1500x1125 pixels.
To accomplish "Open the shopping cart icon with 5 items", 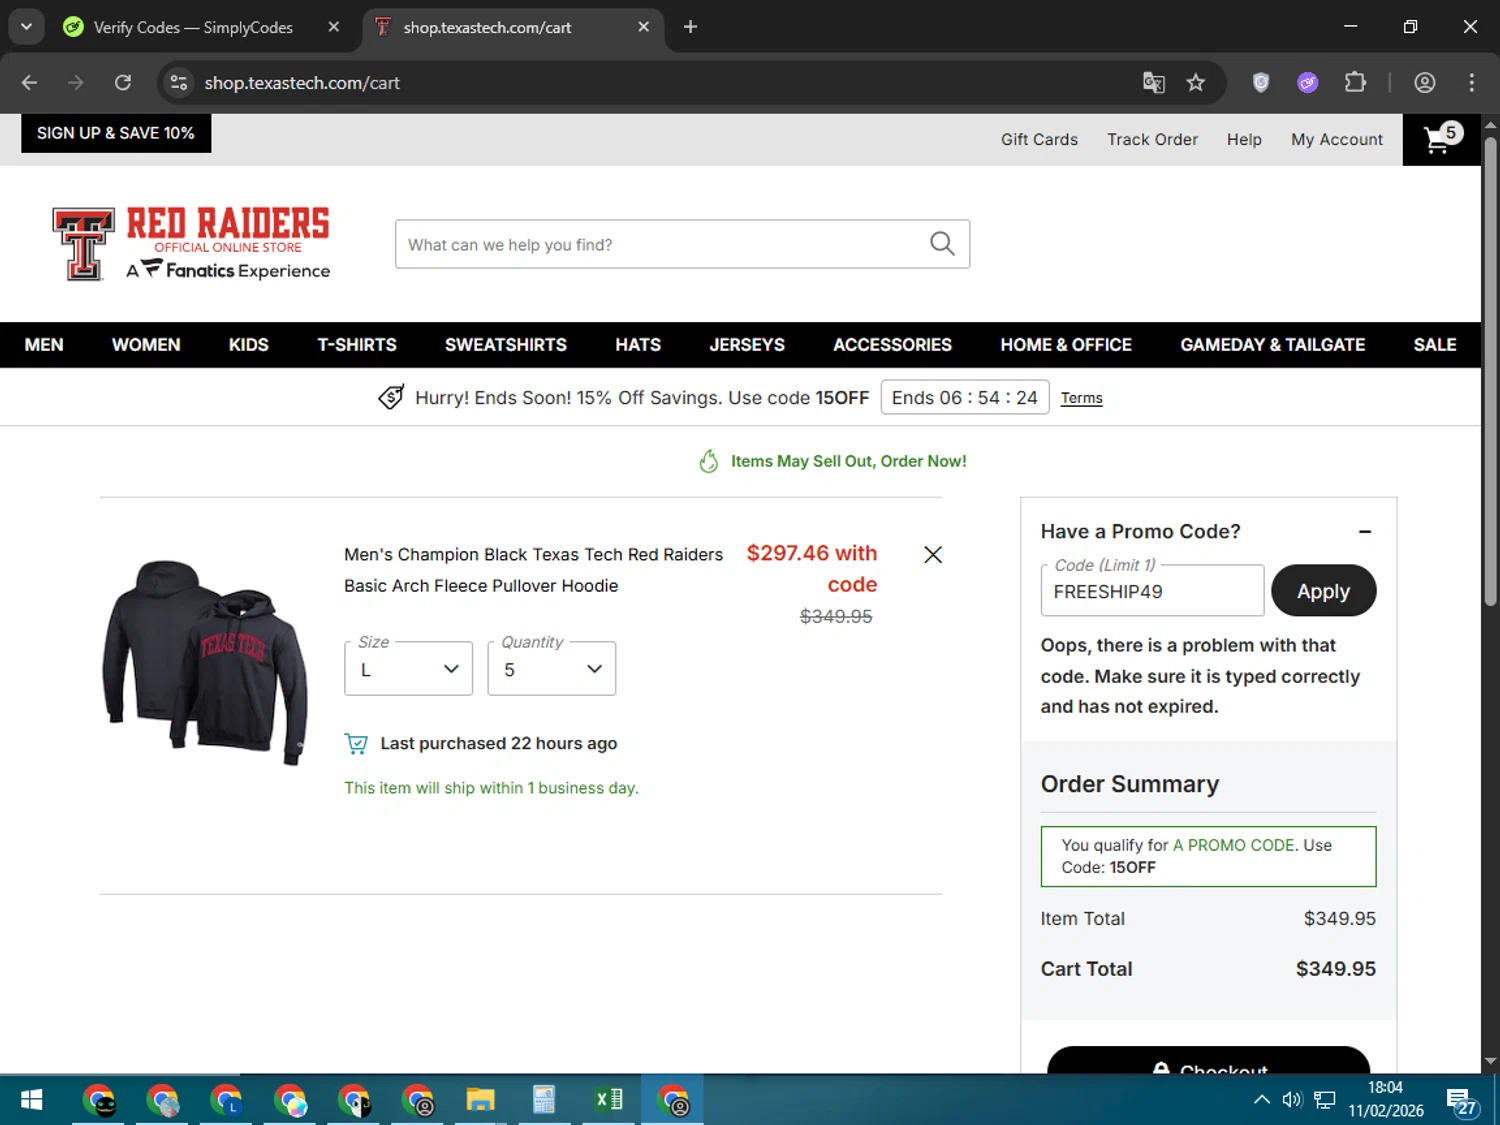I will click(1441, 139).
